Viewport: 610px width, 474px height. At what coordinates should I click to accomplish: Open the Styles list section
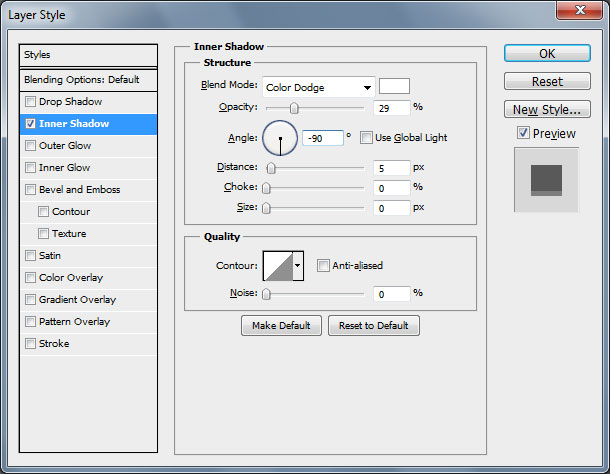[x=89, y=55]
